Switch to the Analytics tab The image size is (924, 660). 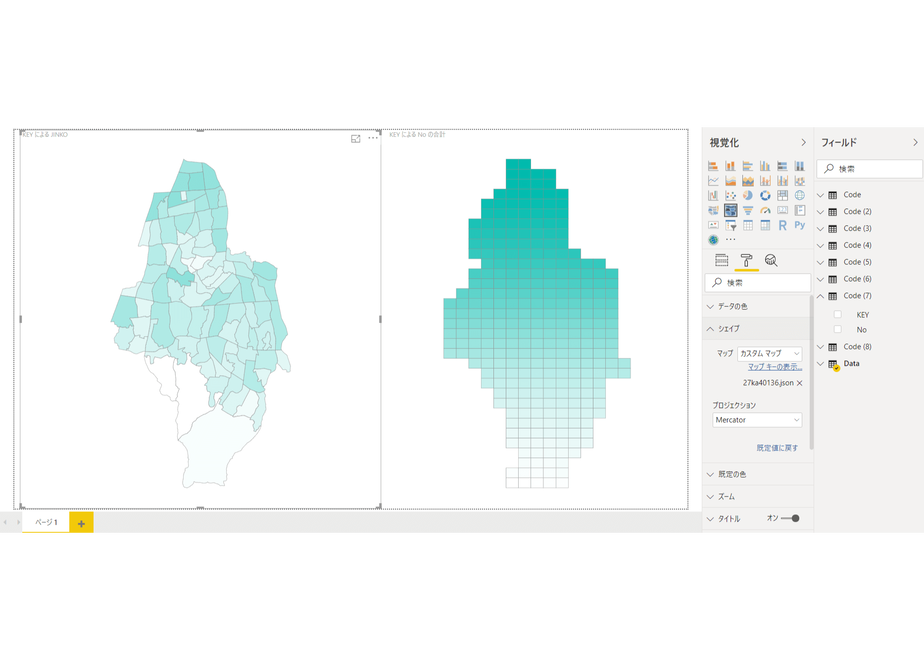pyautogui.click(x=771, y=260)
